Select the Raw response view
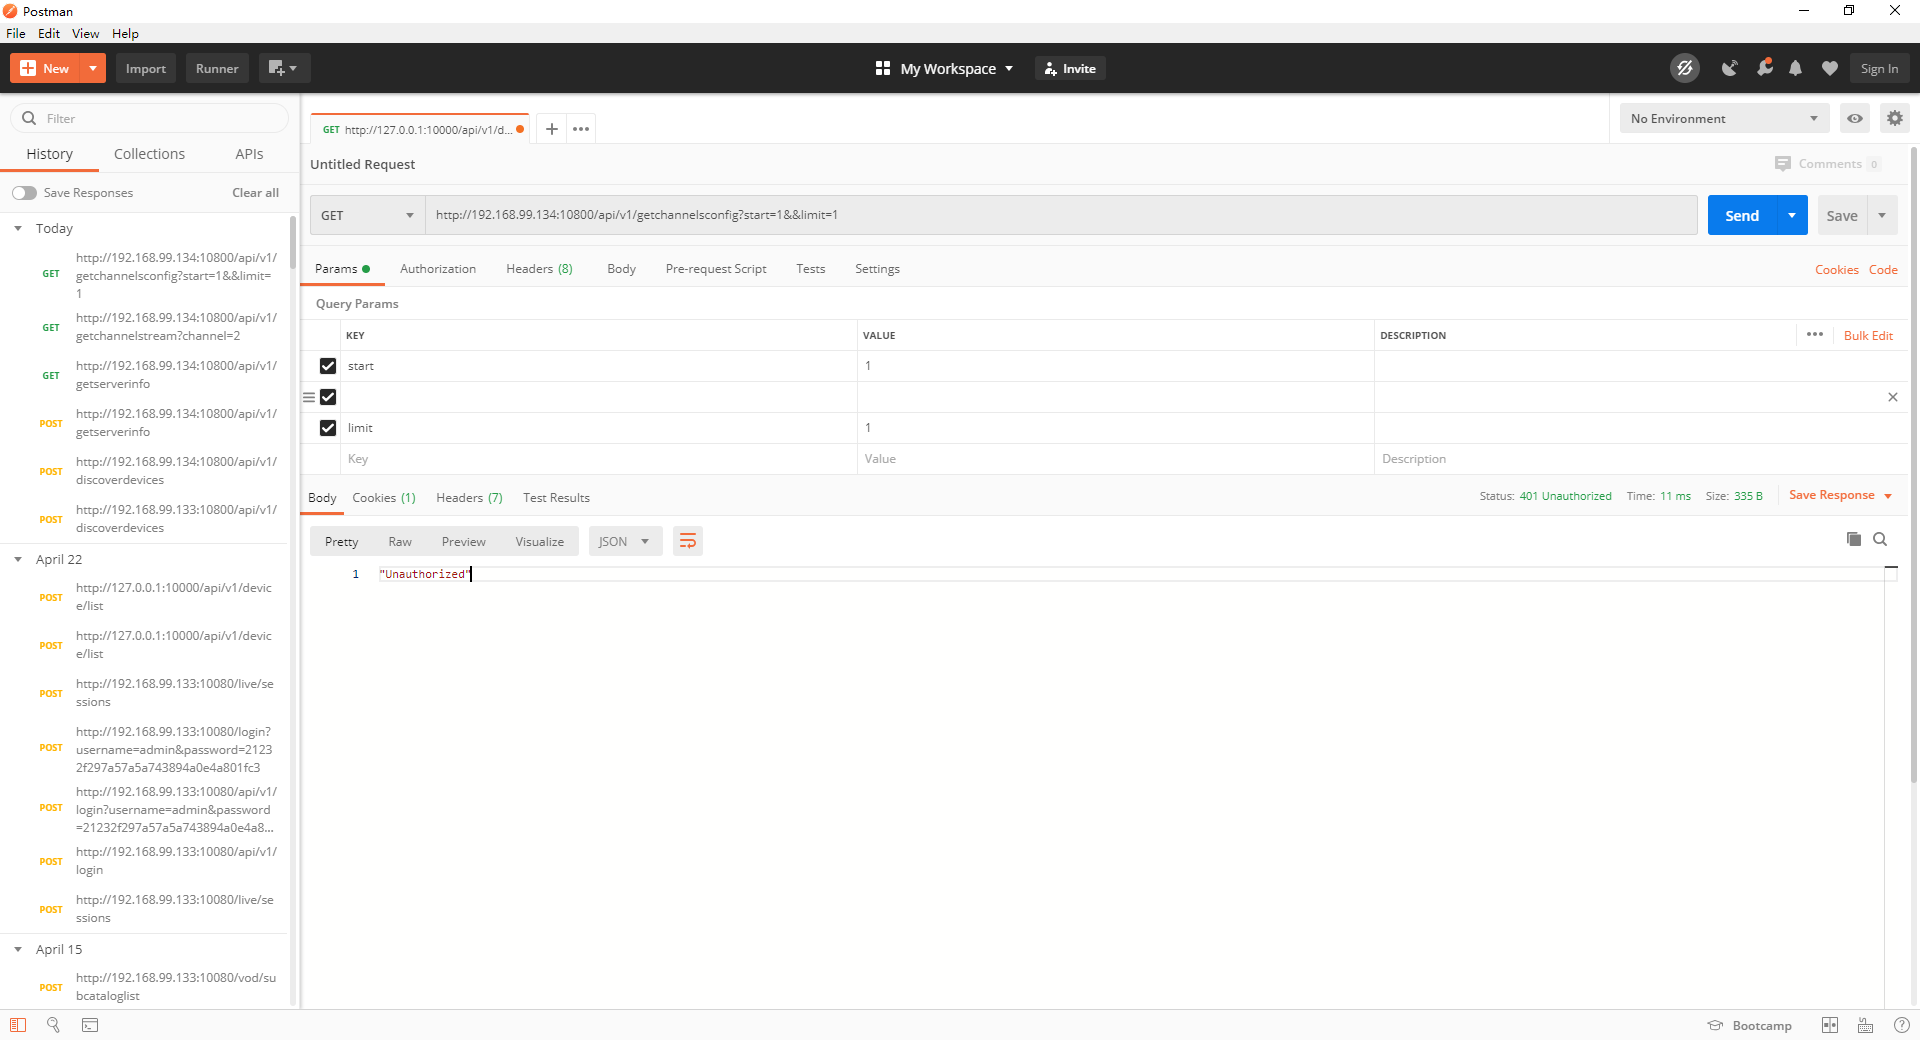This screenshot has height=1040, width=1920. 400,541
